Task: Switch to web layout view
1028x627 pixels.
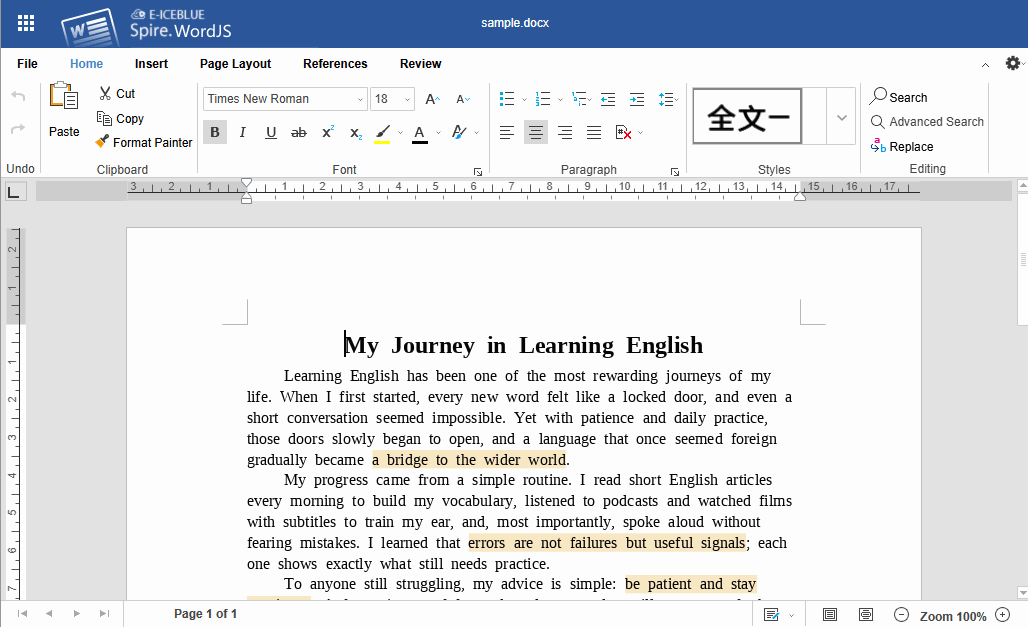Action: click(866, 615)
